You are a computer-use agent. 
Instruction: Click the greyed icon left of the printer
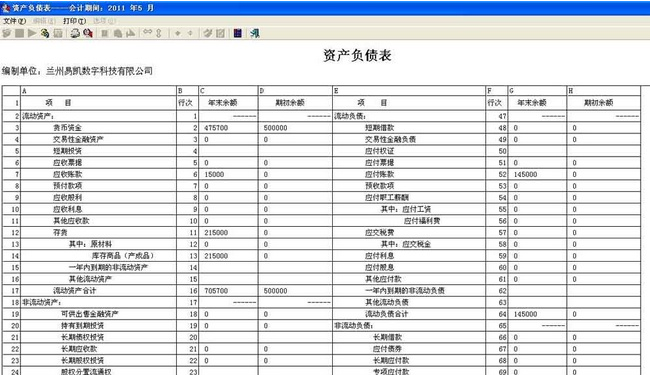point(58,33)
